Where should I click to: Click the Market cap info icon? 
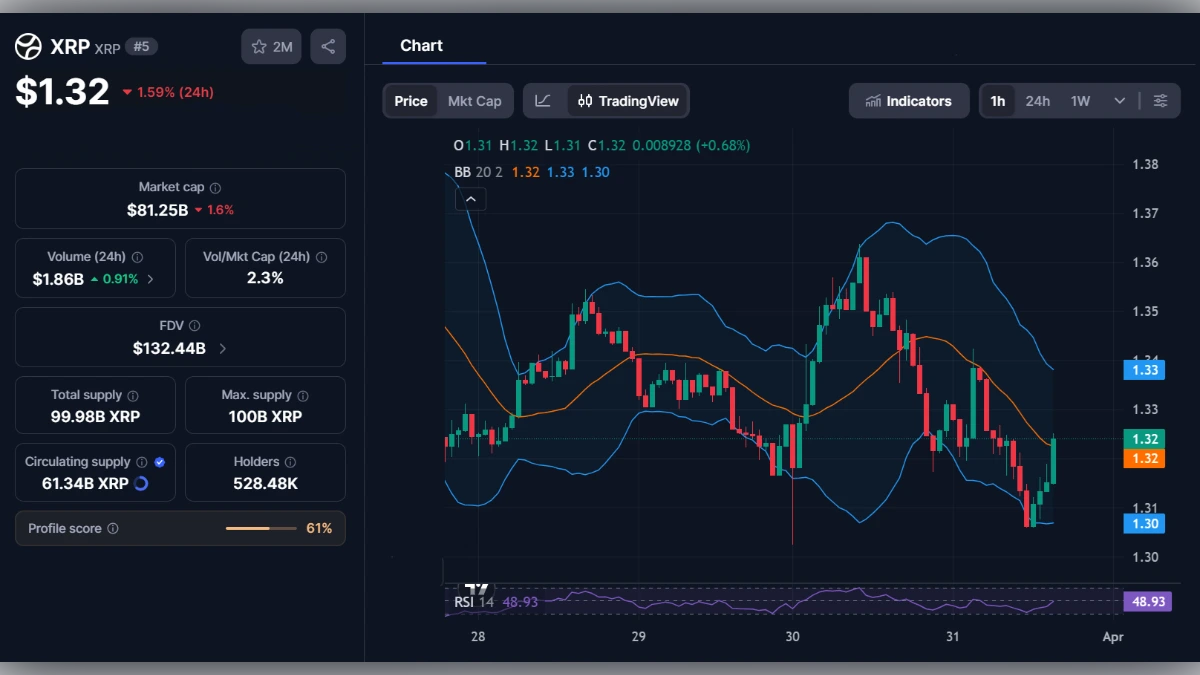point(215,186)
